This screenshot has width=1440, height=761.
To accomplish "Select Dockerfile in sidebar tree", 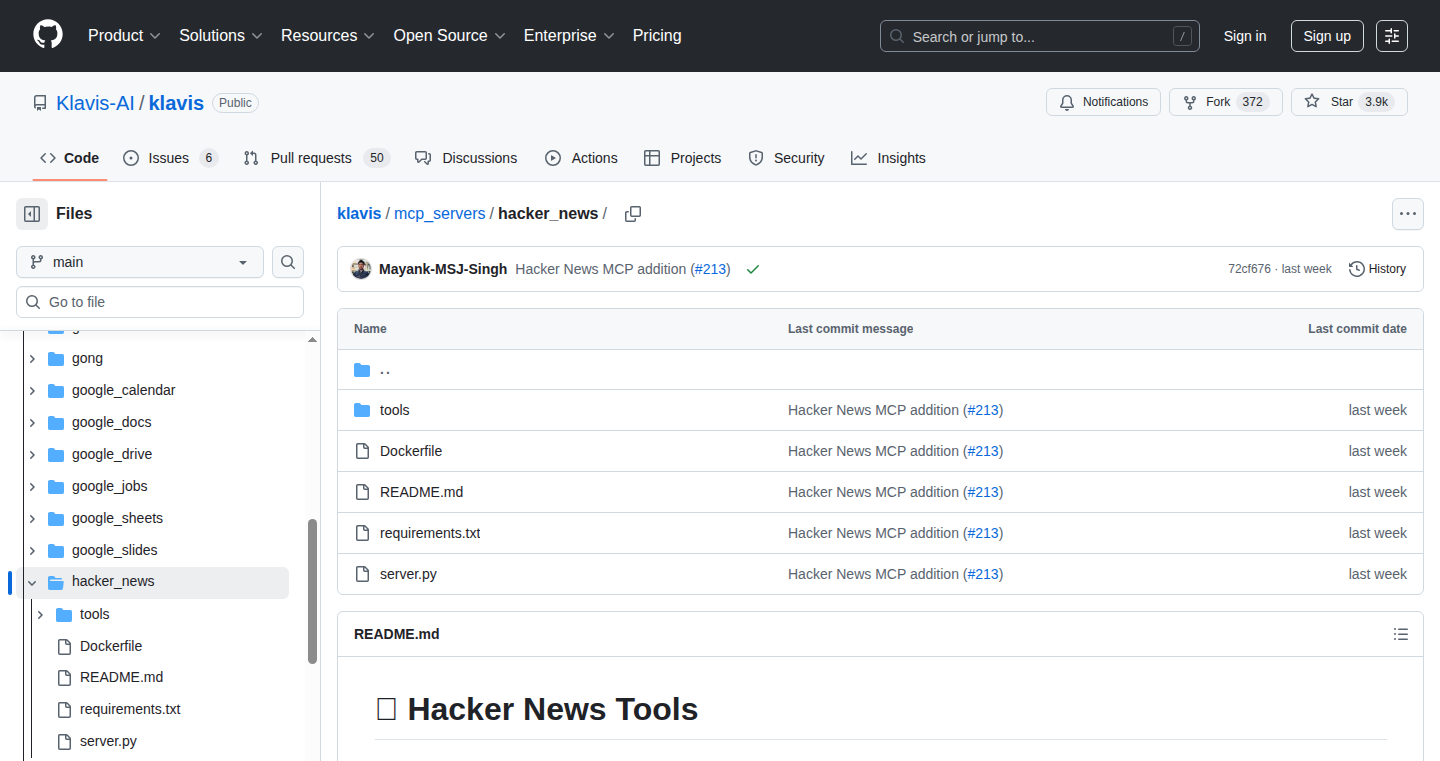I will pyautogui.click(x=111, y=646).
